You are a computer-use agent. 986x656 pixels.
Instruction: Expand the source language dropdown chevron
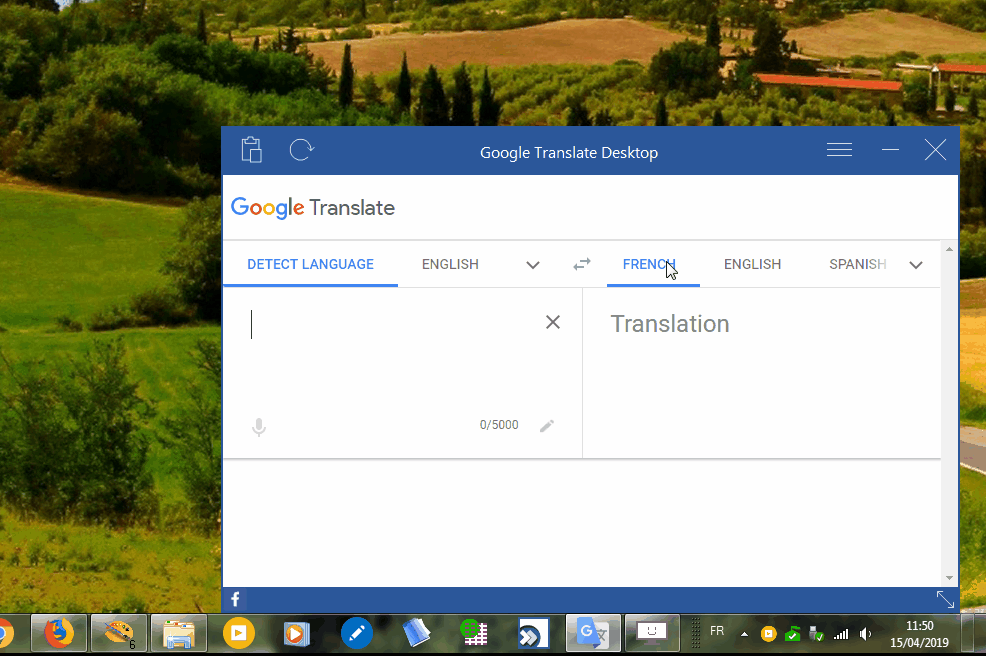(533, 265)
